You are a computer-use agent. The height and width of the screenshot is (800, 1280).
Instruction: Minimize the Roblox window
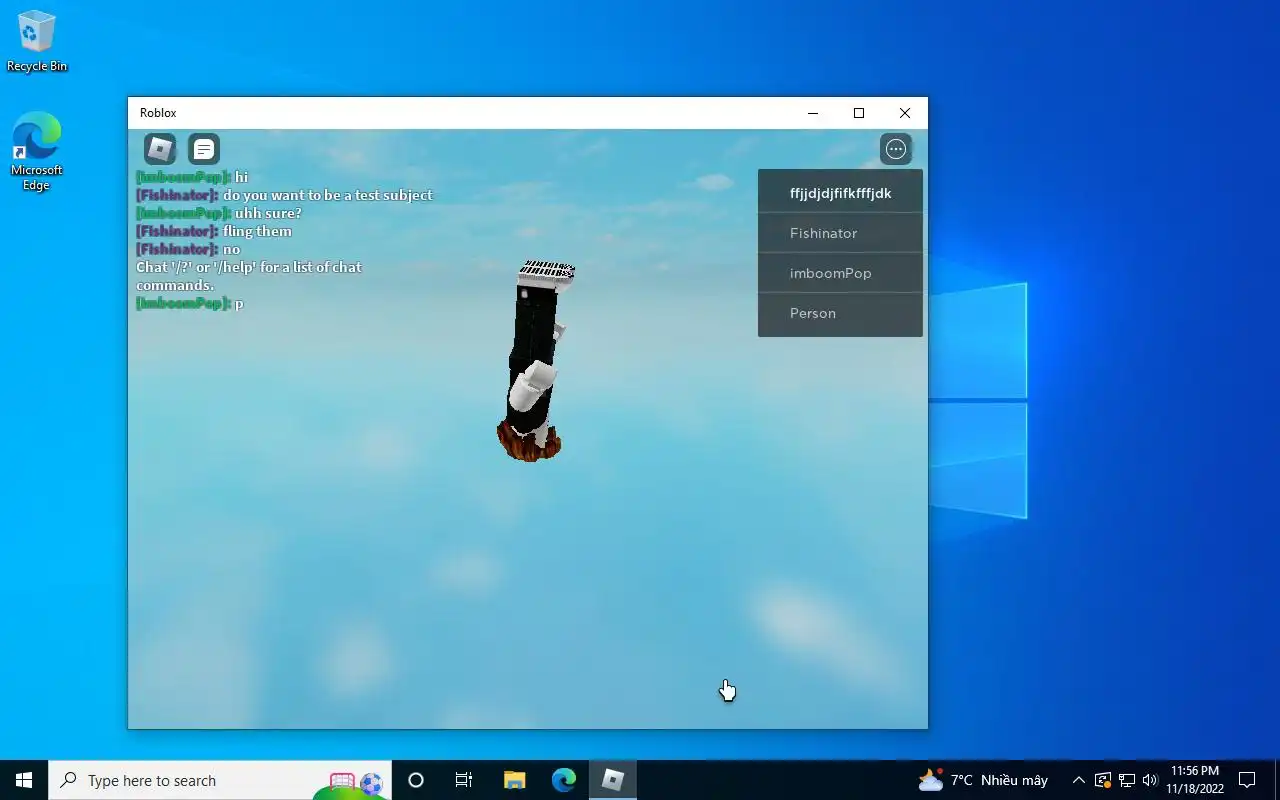(813, 113)
